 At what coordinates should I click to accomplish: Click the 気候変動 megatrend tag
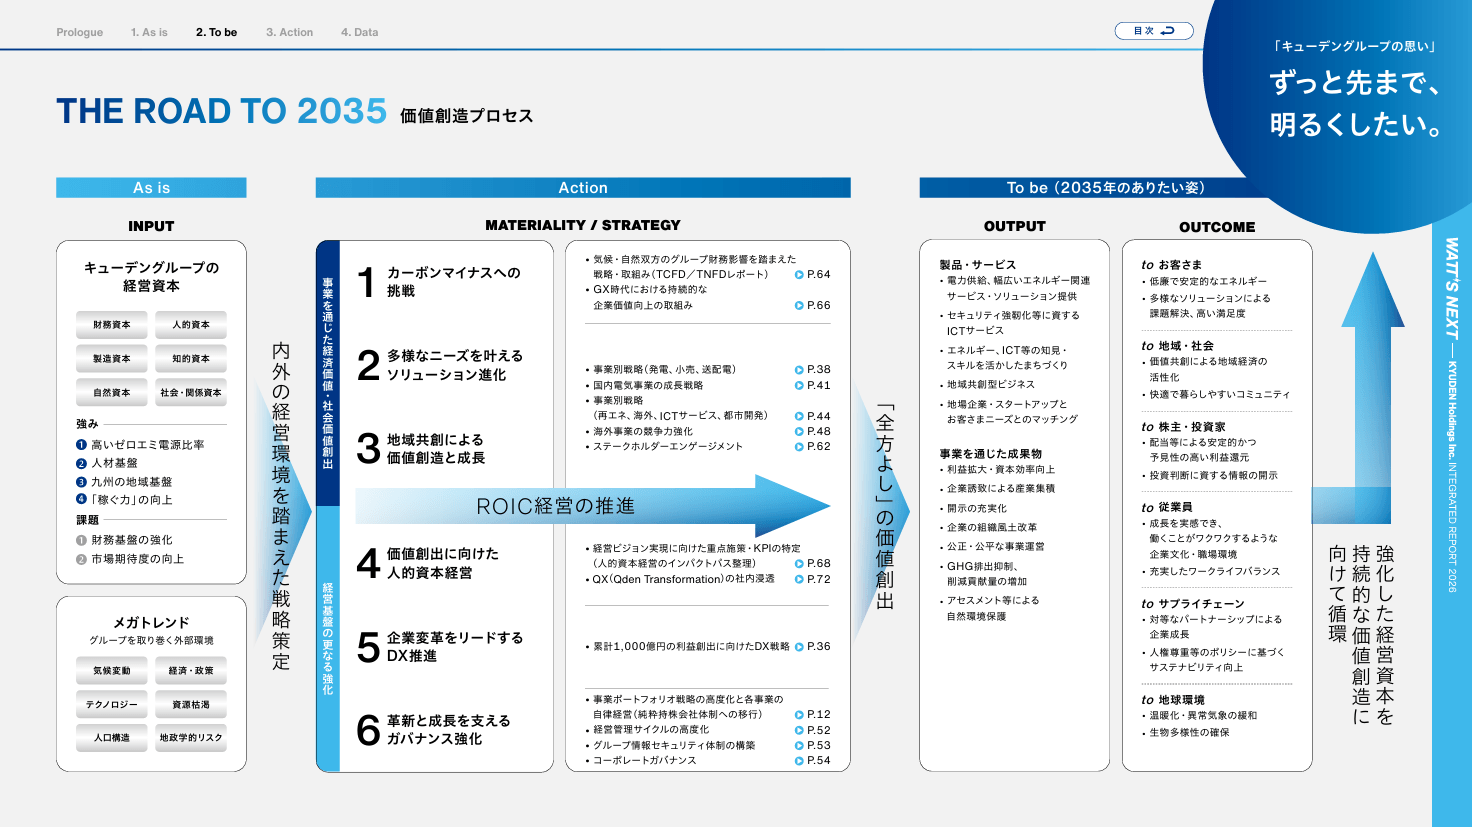tap(112, 671)
